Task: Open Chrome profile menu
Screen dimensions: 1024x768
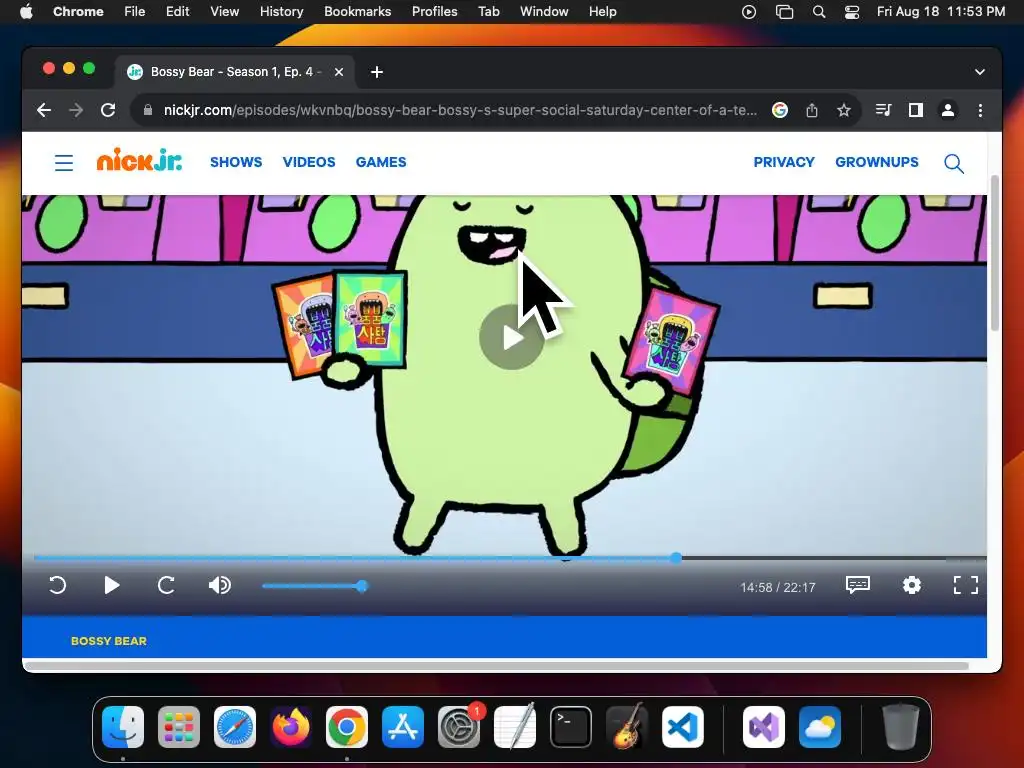Action: 948,110
